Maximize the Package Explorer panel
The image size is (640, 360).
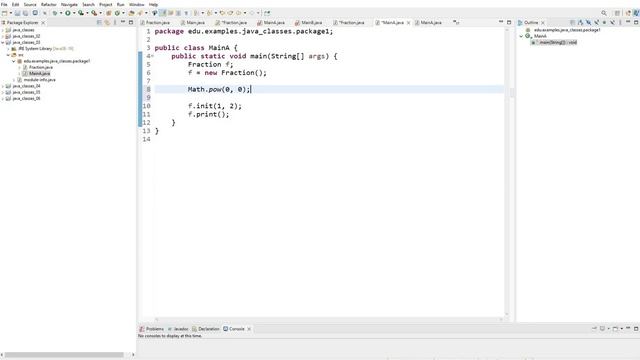(131, 22)
